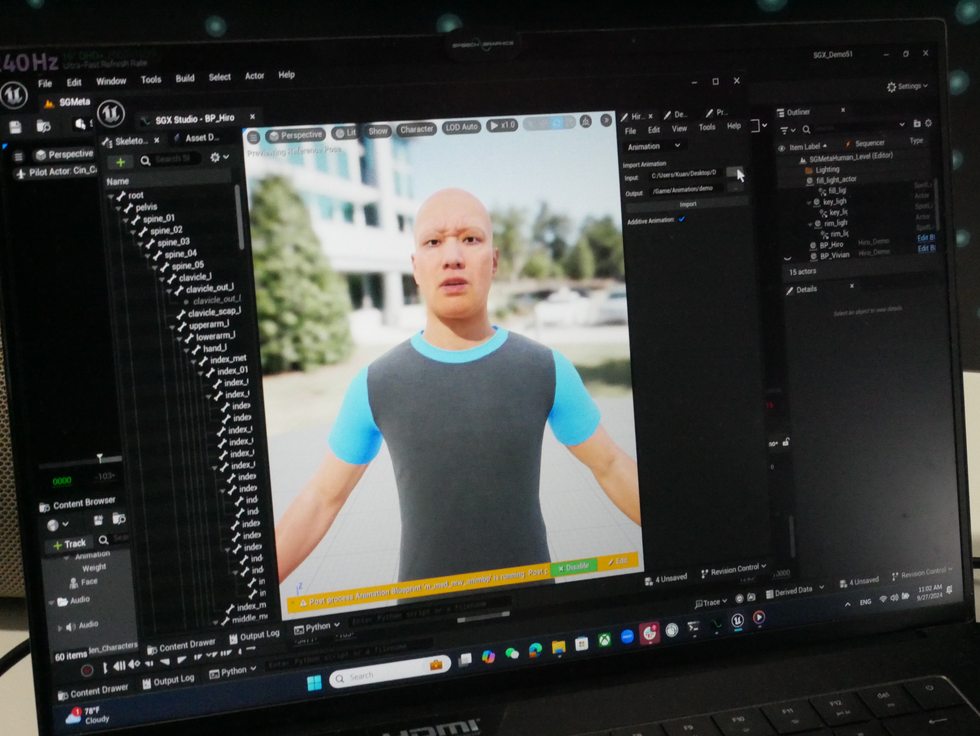Click Disable on the post process warning
The image size is (980, 736).
(x=574, y=567)
